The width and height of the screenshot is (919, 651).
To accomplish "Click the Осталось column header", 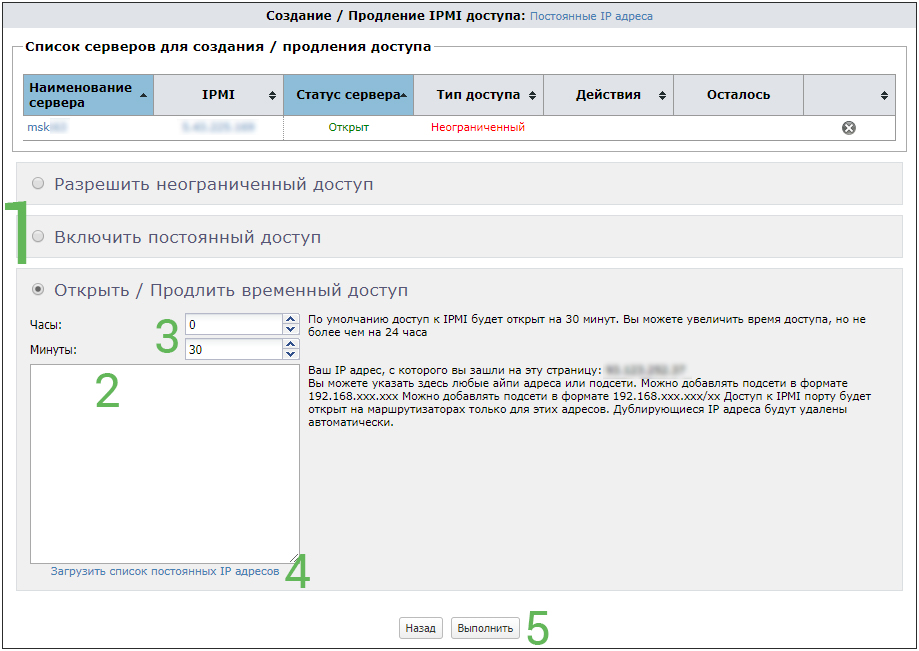I will [x=738, y=95].
